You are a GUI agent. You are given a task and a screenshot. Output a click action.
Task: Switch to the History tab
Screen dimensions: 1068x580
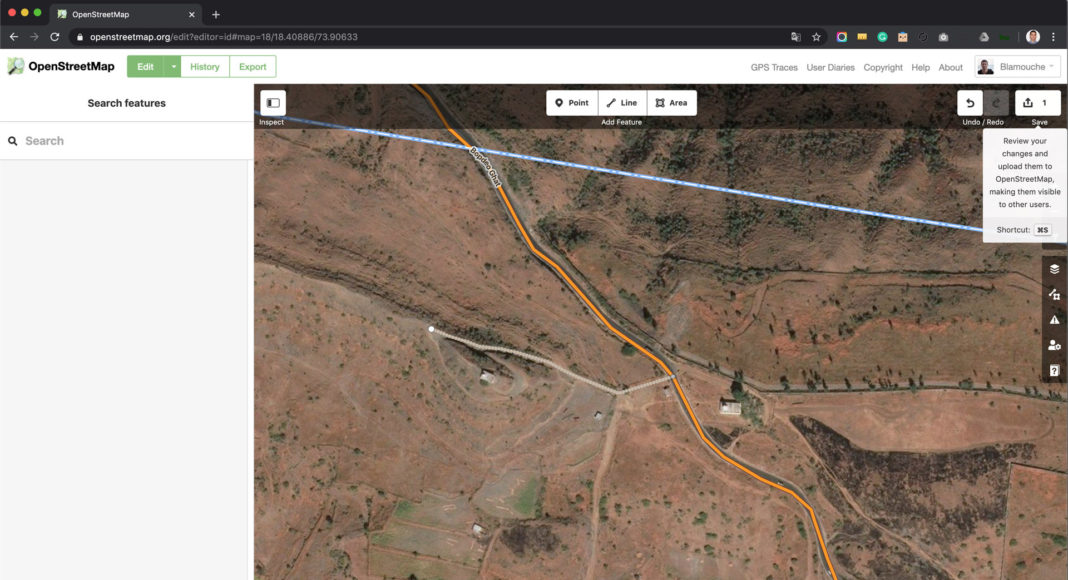pos(205,67)
